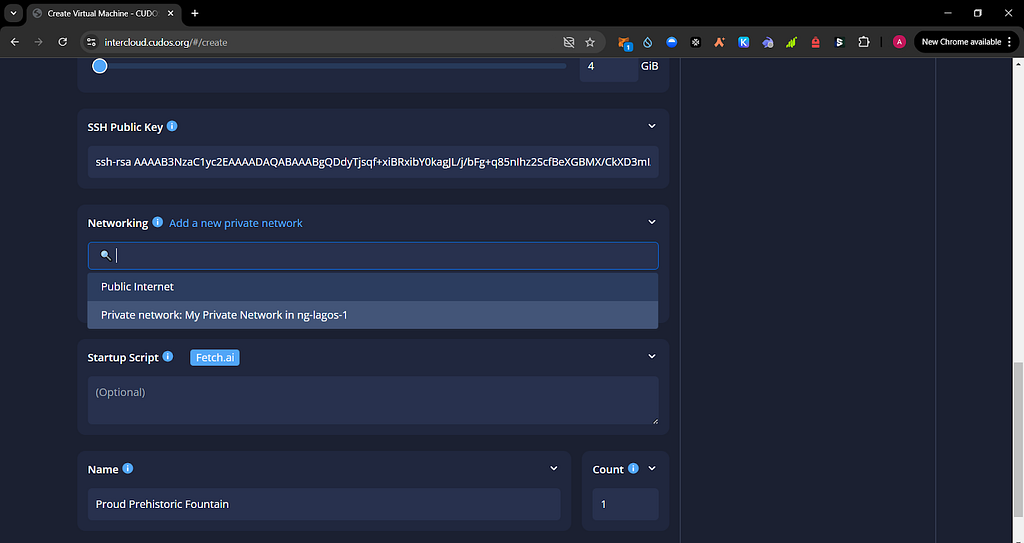Click the Count number field

[625, 504]
